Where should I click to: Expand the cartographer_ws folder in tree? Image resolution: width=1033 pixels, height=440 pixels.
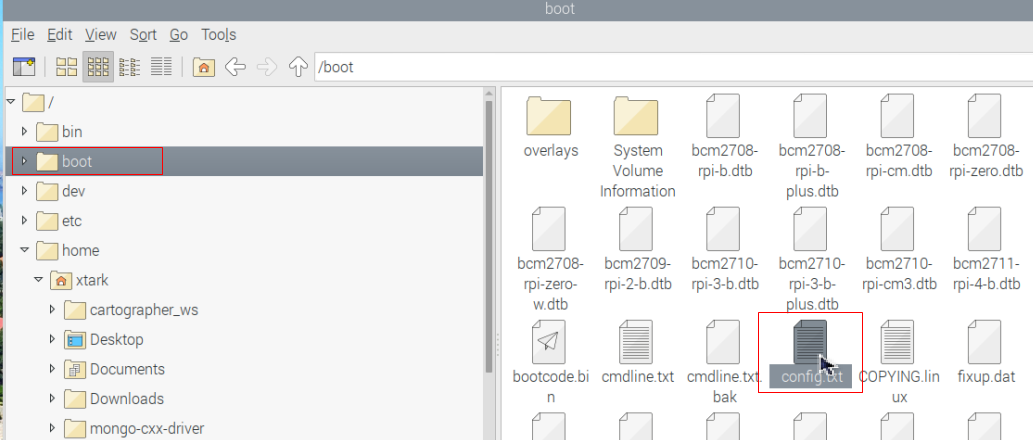click(53, 310)
